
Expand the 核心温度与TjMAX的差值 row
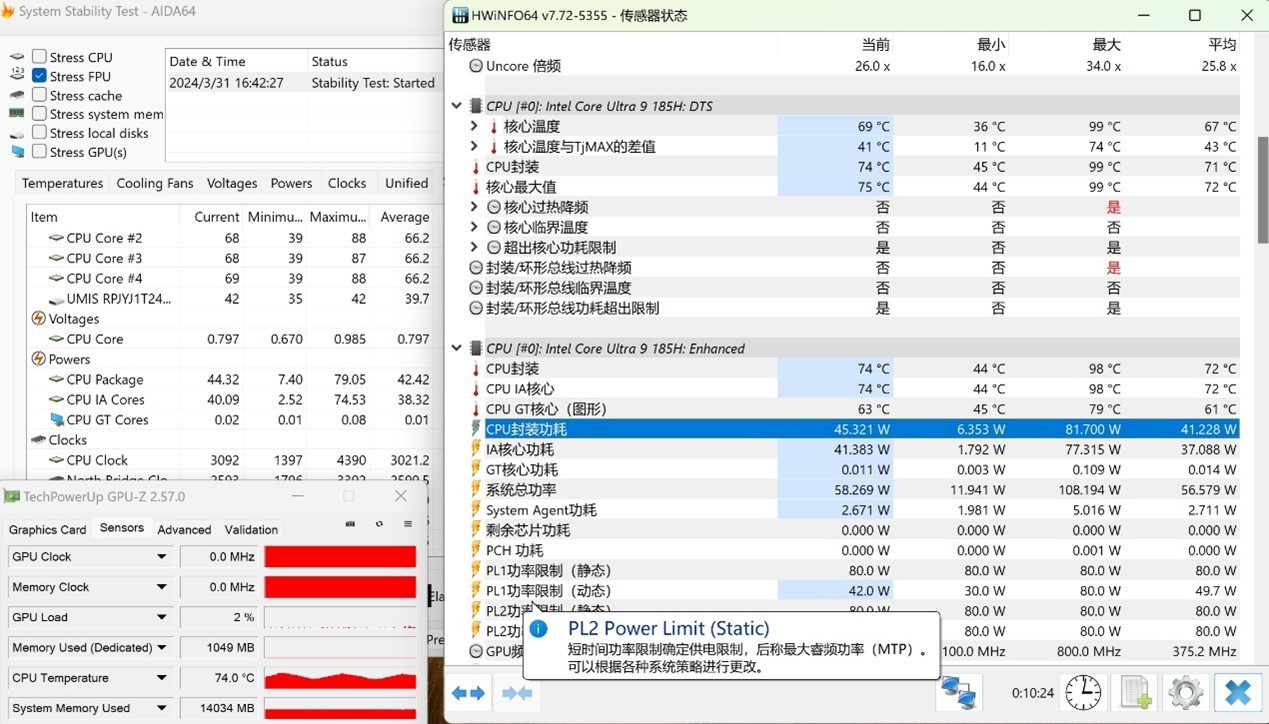click(x=474, y=147)
